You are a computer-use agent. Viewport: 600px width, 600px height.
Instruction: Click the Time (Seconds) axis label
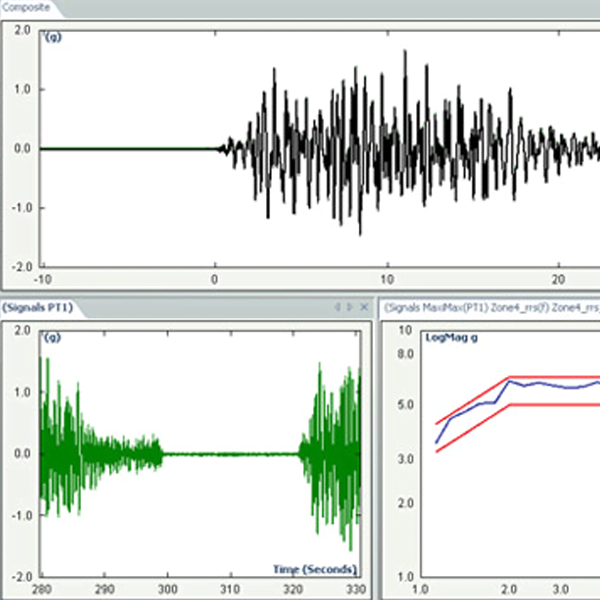[x=315, y=569]
